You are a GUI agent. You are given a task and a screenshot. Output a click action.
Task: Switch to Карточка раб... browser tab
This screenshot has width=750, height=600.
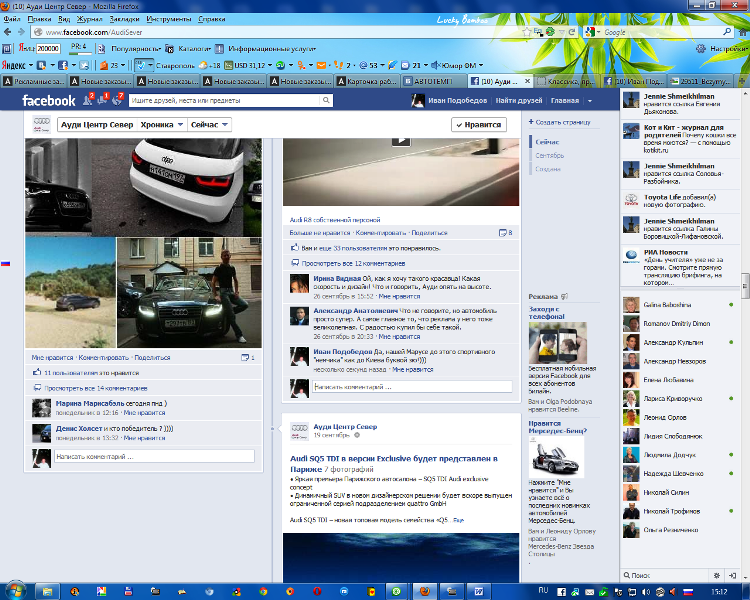pyautogui.click(x=368, y=81)
